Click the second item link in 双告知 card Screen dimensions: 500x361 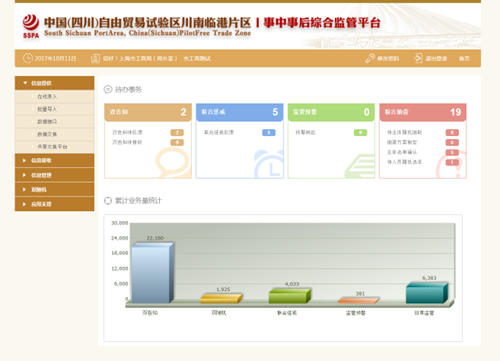pos(127,142)
